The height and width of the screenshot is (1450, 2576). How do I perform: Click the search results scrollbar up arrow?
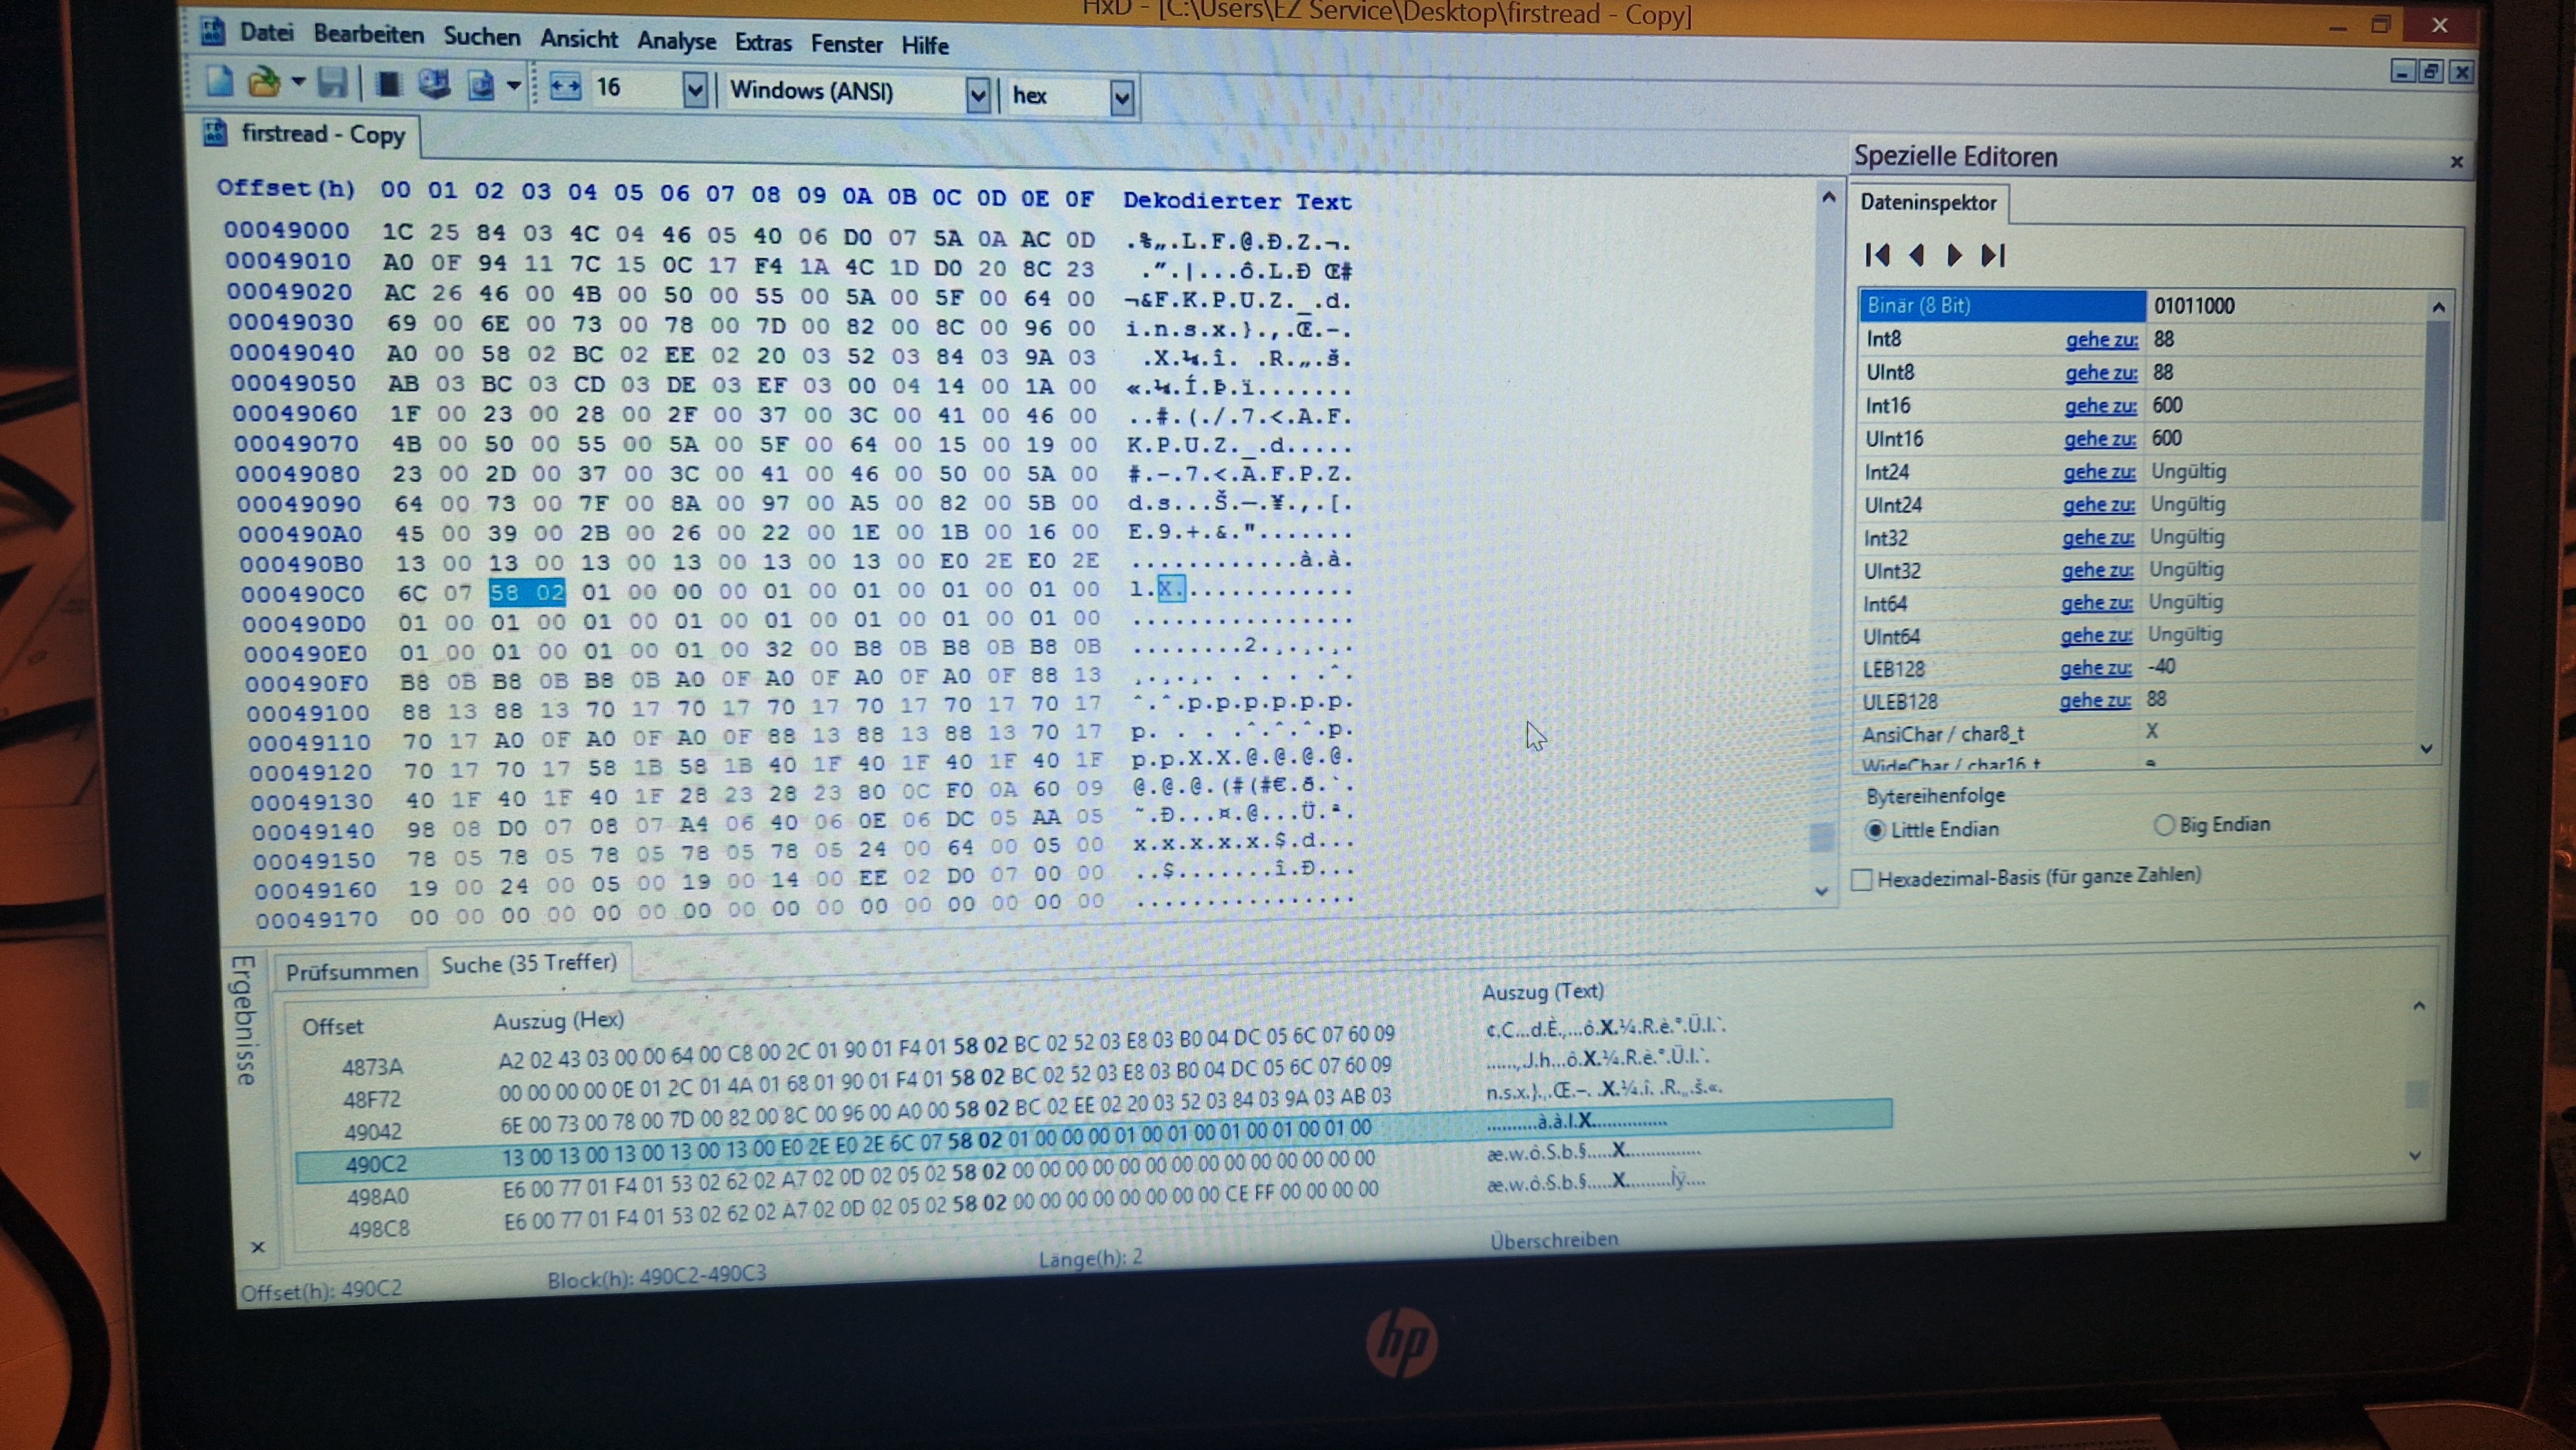click(x=2419, y=1006)
